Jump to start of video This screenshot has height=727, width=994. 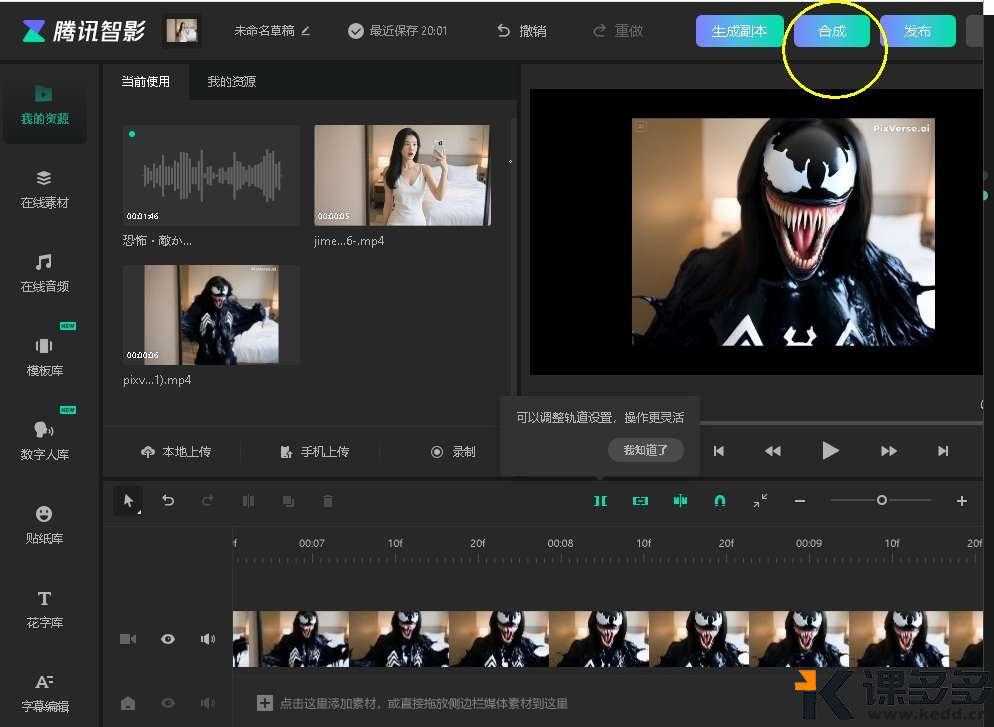[718, 451]
